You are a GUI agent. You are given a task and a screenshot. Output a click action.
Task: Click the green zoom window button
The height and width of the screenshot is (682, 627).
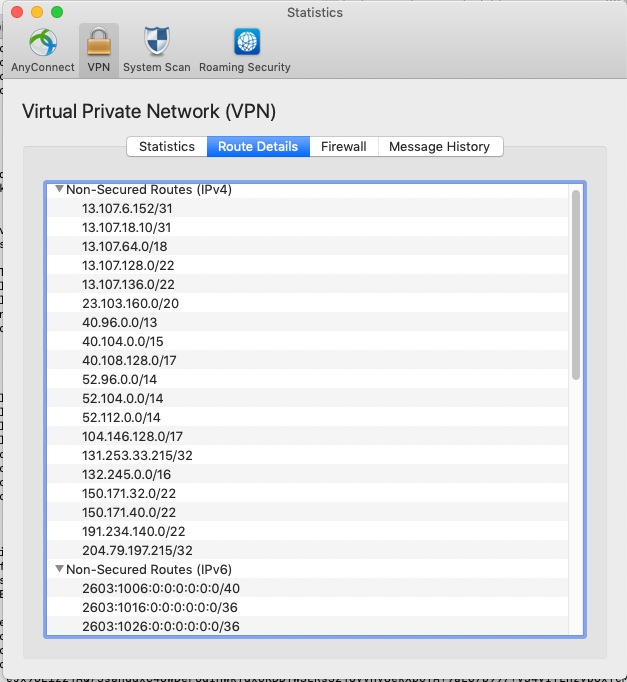click(x=57, y=13)
